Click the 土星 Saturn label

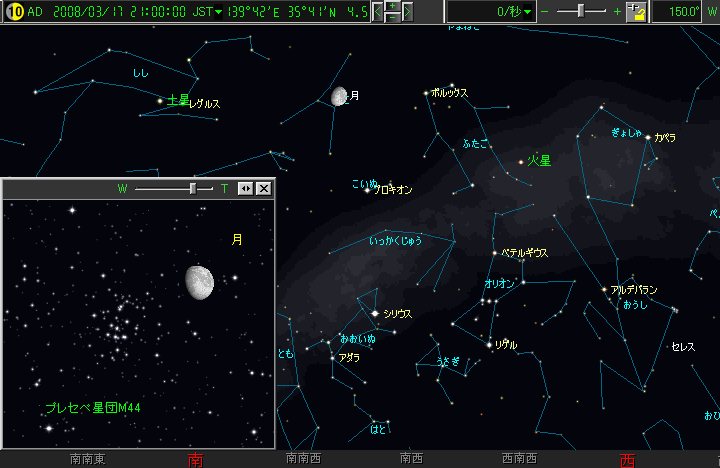point(178,100)
